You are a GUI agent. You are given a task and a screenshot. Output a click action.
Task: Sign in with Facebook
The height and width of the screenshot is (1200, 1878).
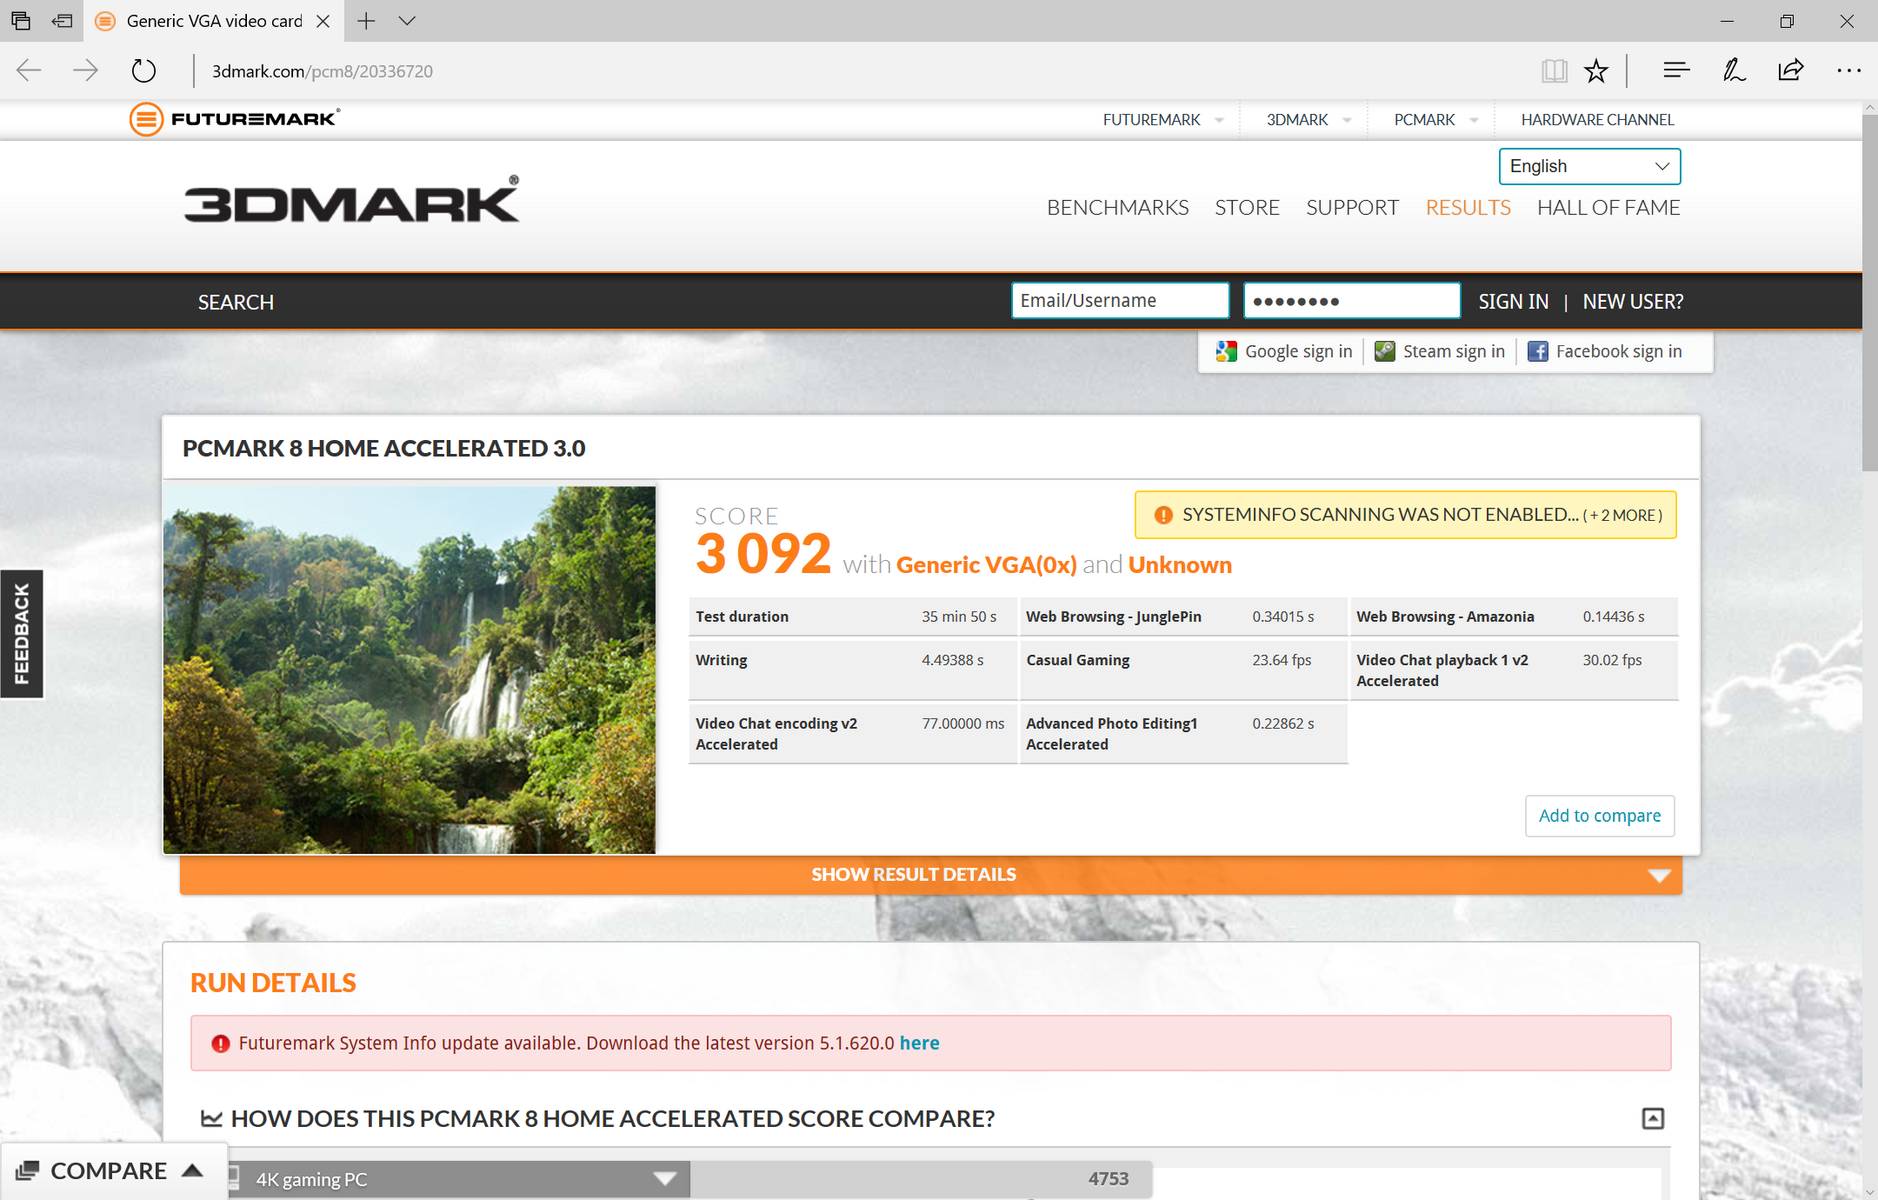1605,351
